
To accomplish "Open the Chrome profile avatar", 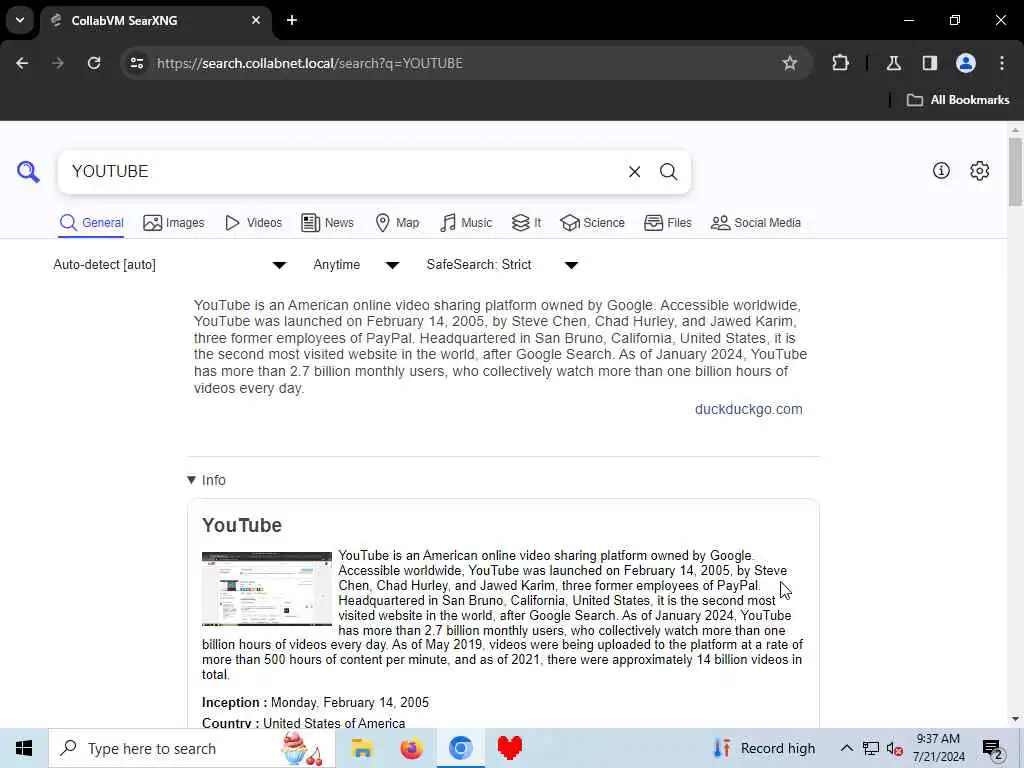I will click(965, 63).
